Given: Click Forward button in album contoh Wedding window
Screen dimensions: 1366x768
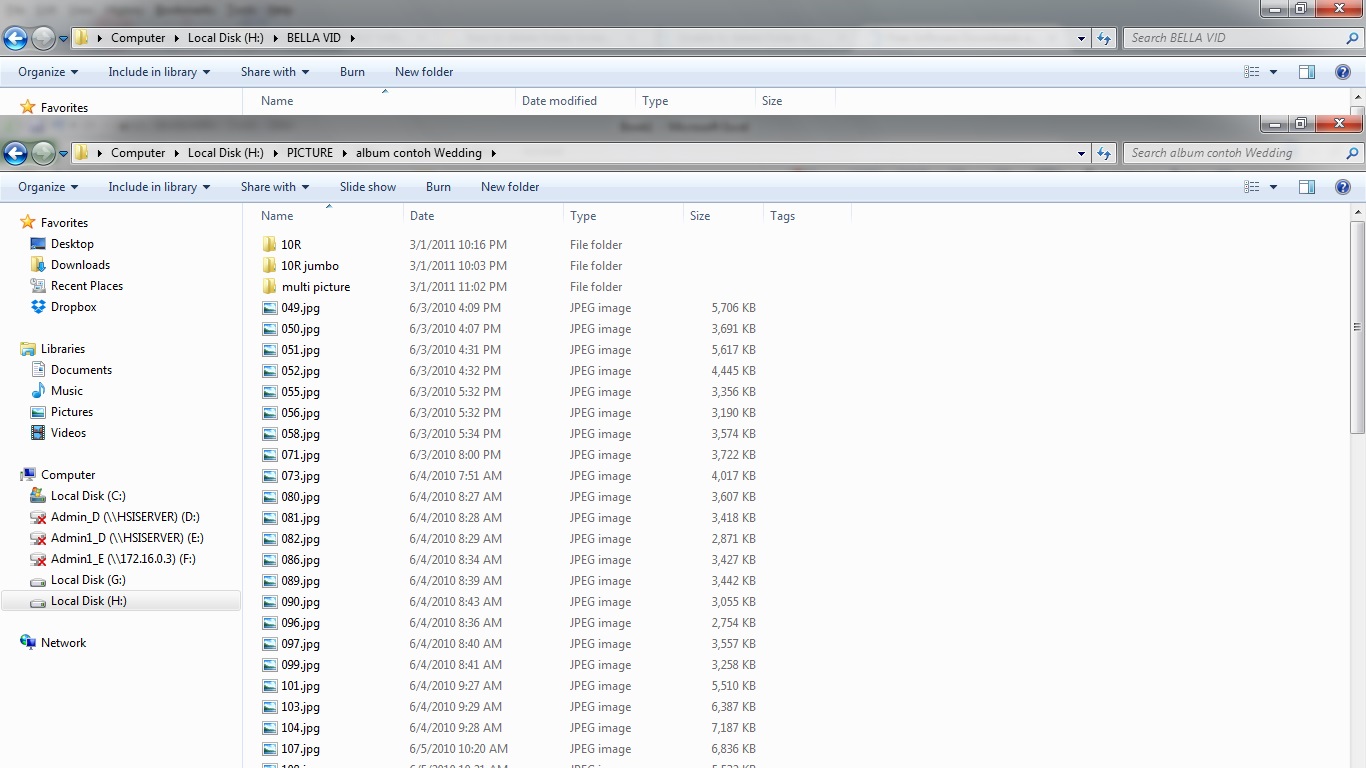Looking at the screenshot, I should point(43,153).
